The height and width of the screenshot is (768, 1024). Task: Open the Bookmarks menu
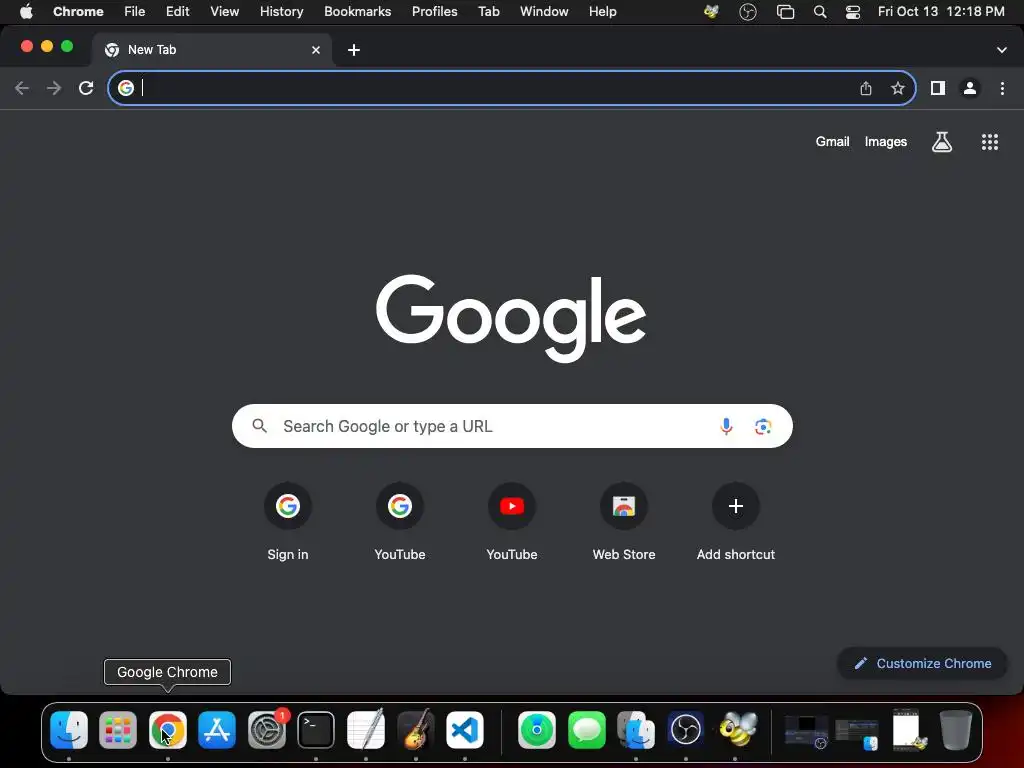[x=358, y=12]
